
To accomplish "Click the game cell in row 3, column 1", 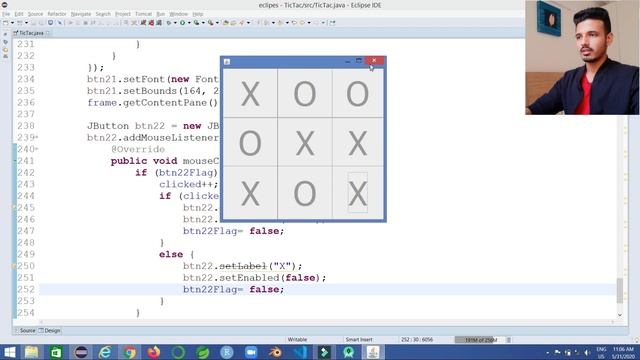I will (250, 193).
